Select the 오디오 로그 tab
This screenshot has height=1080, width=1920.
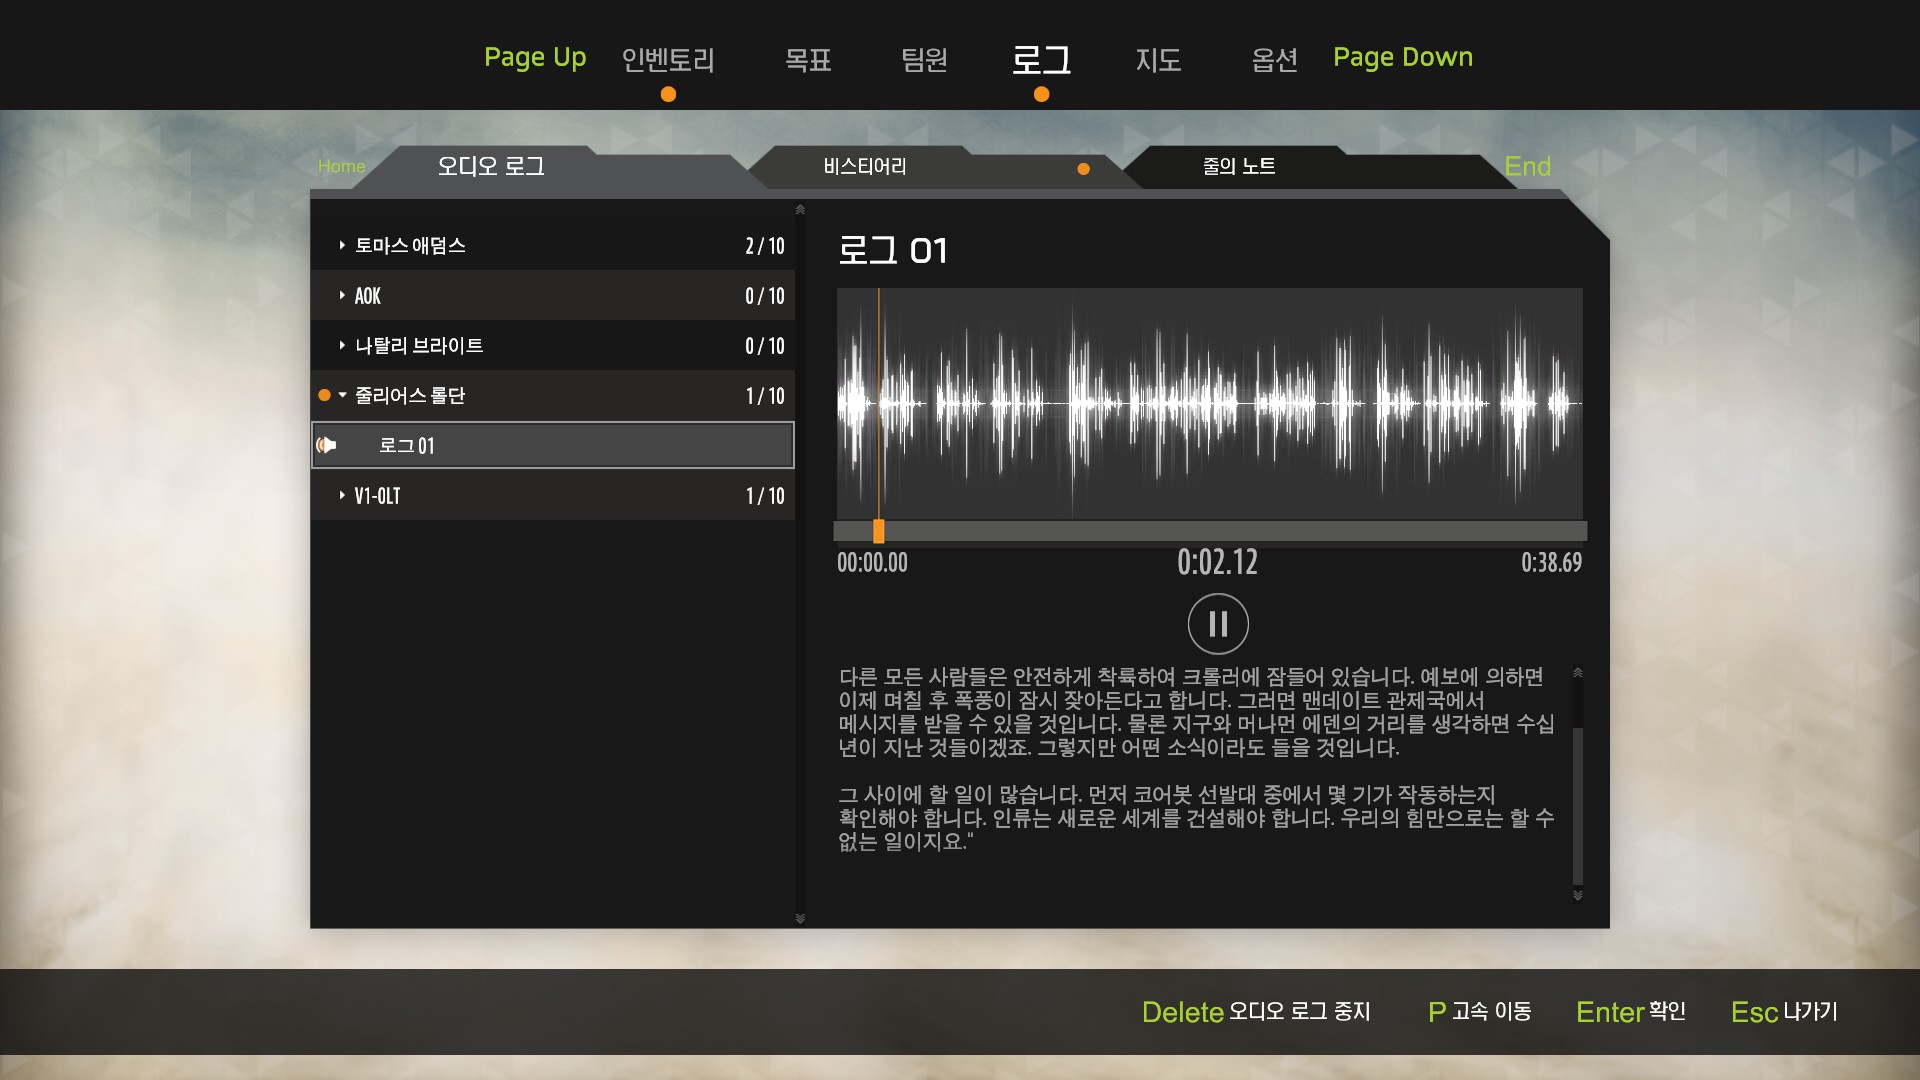click(x=490, y=167)
